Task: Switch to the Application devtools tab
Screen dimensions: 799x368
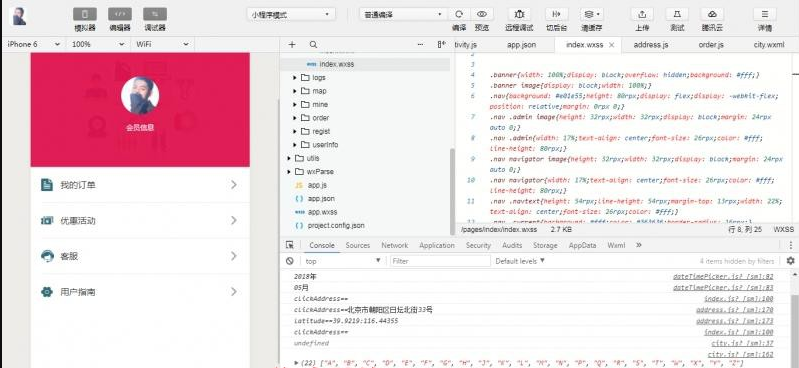Action: point(437,245)
